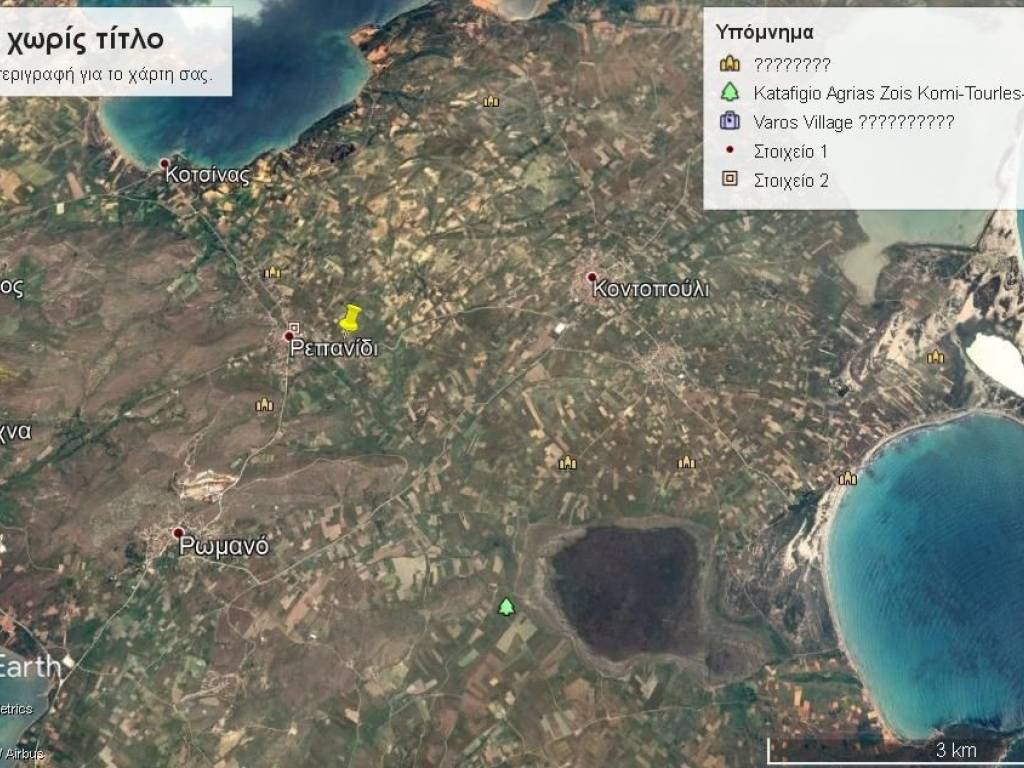Image resolution: width=1024 pixels, height=768 pixels.
Task: Click the yellow pushpin placemark near Ρεπανίδι
Action: coord(349,319)
